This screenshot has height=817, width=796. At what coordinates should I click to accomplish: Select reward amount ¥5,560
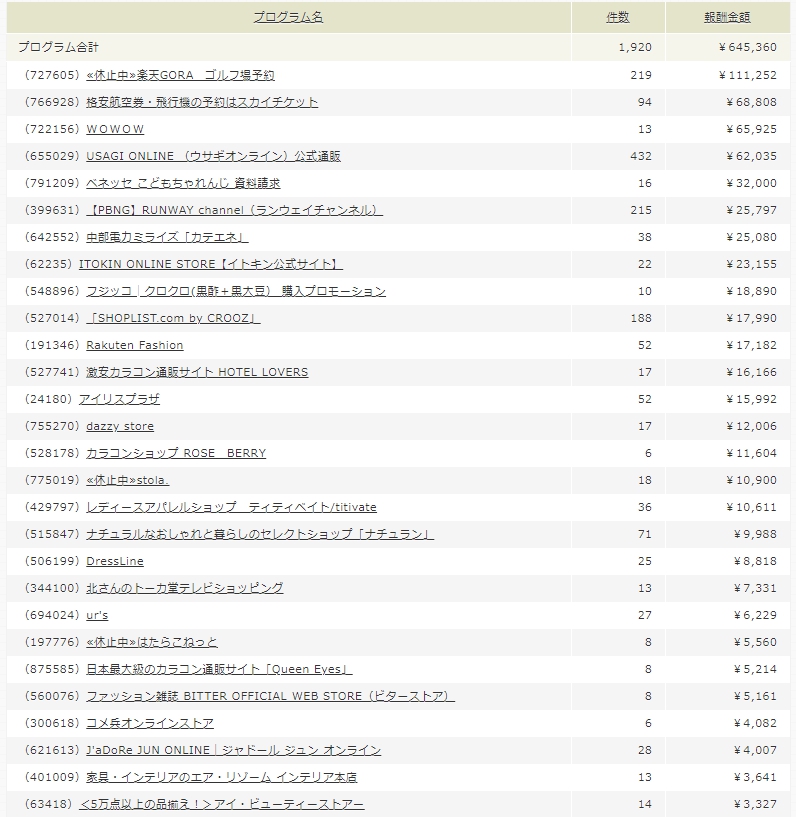(755, 643)
